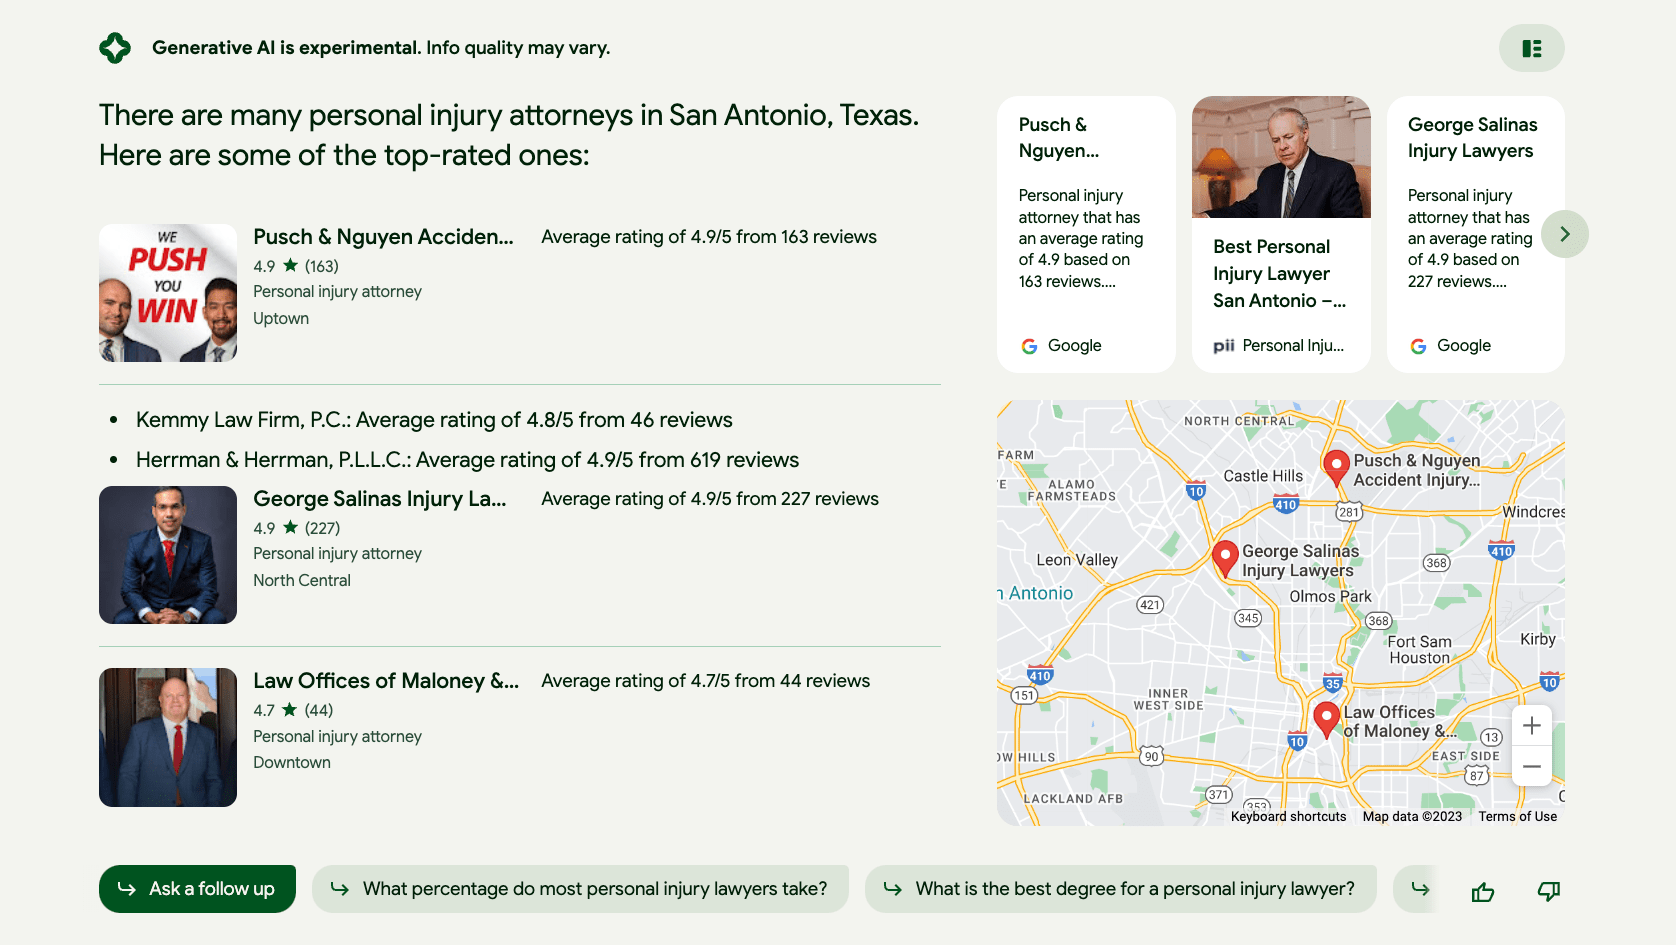Open the George Salinas portrait thumbnail

pyautogui.click(x=168, y=555)
